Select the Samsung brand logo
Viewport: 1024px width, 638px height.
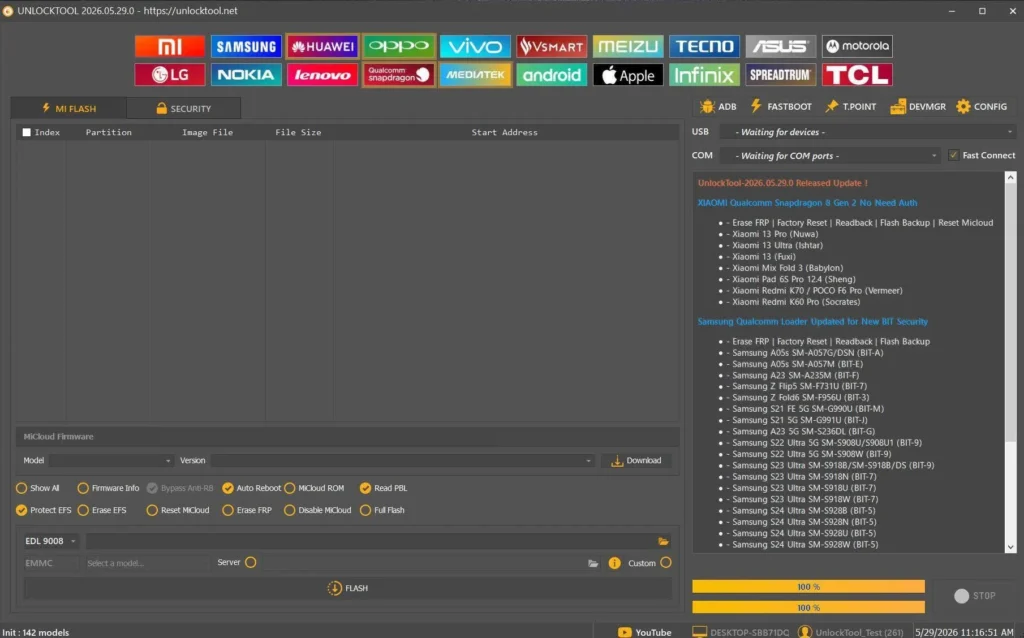point(246,46)
